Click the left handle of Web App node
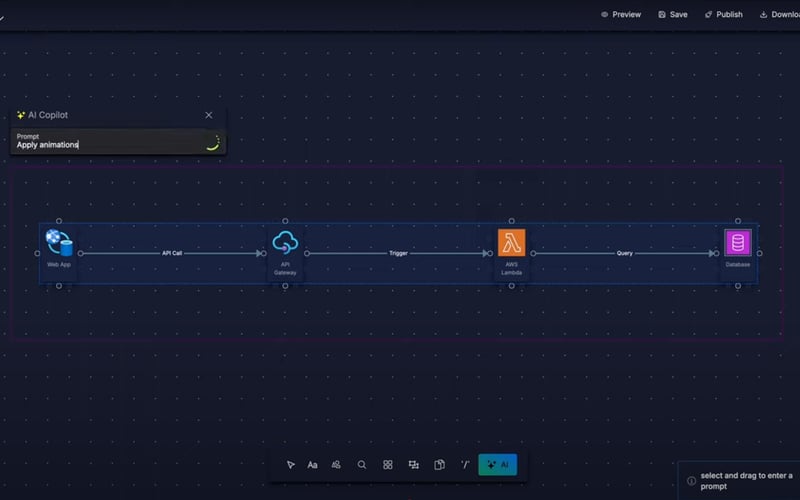 click(37, 253)
